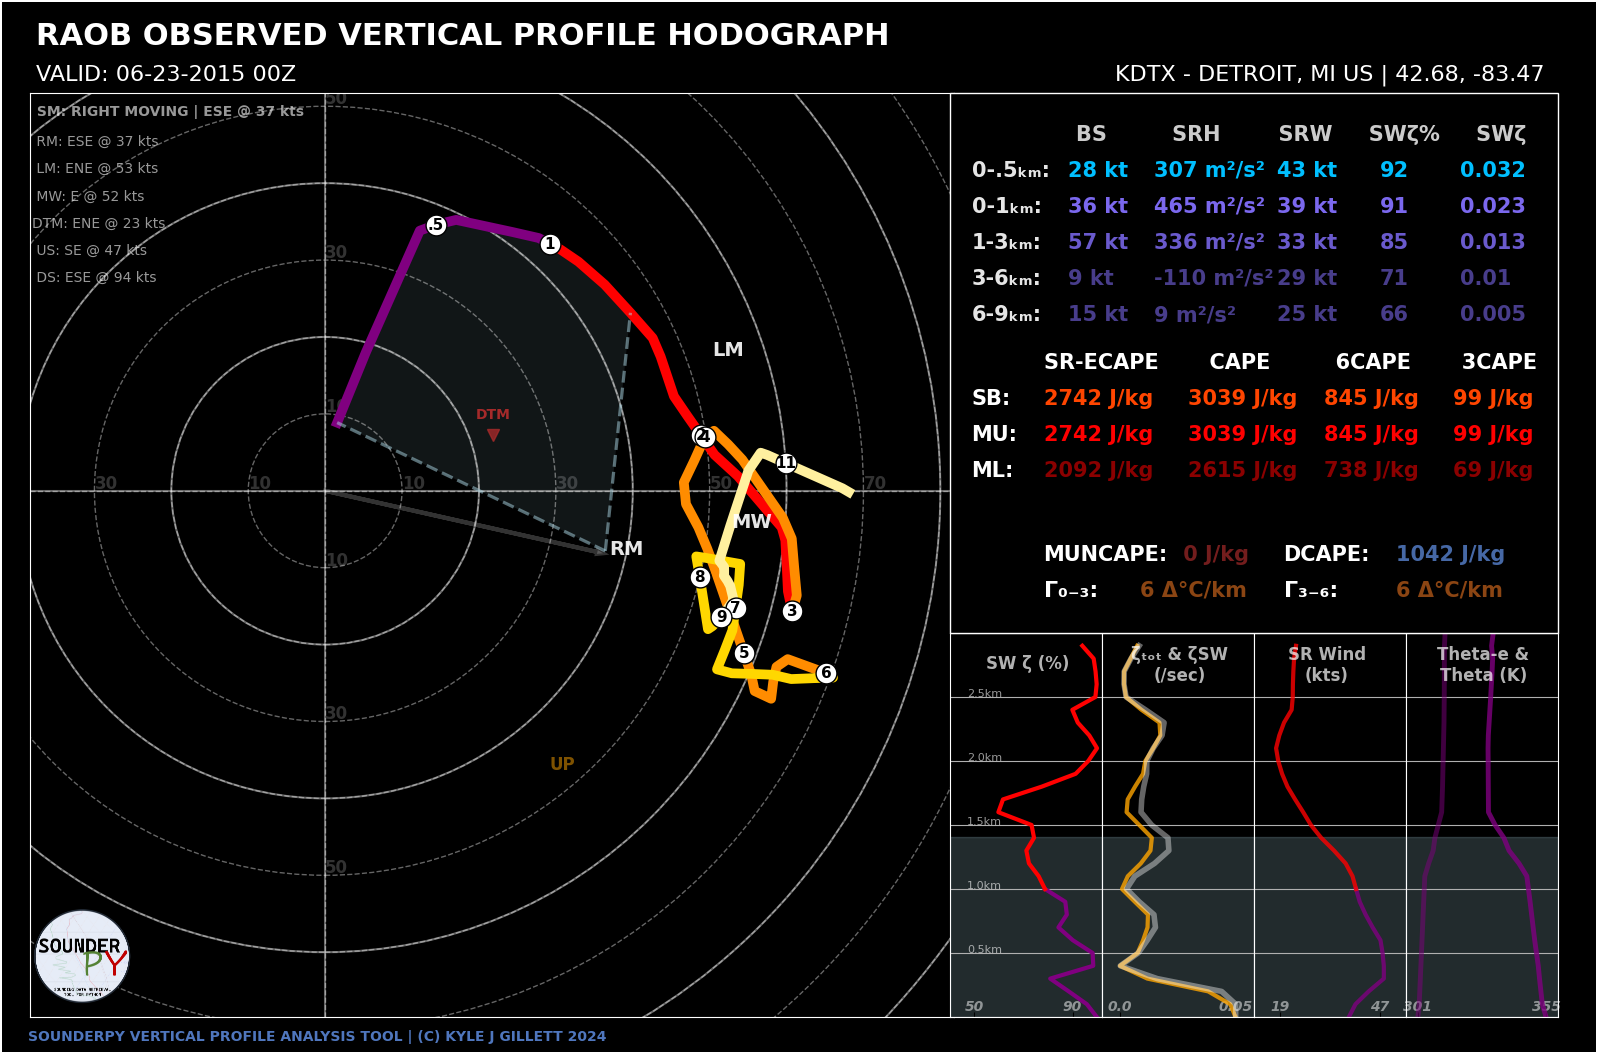This screenshot has height=1054, width=1597.
Task: Click the Γ0-3 lapse rate value
Action: click(x=1193, y=590)
